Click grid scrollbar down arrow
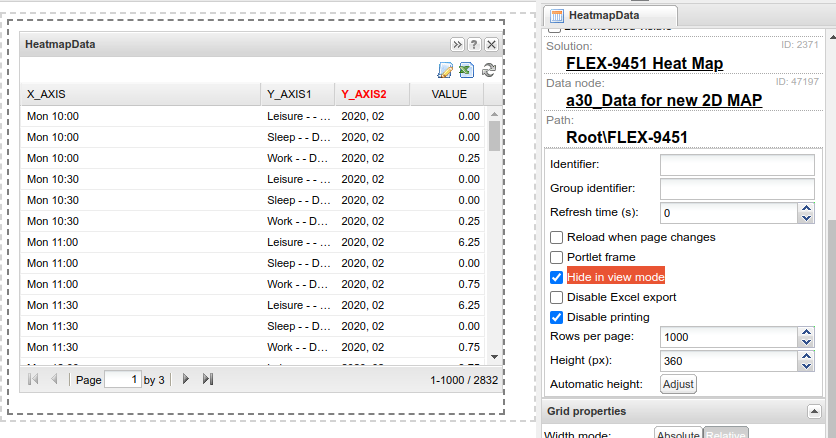The image size is (836, 438). pyautogui.click(x=494, y=357)
